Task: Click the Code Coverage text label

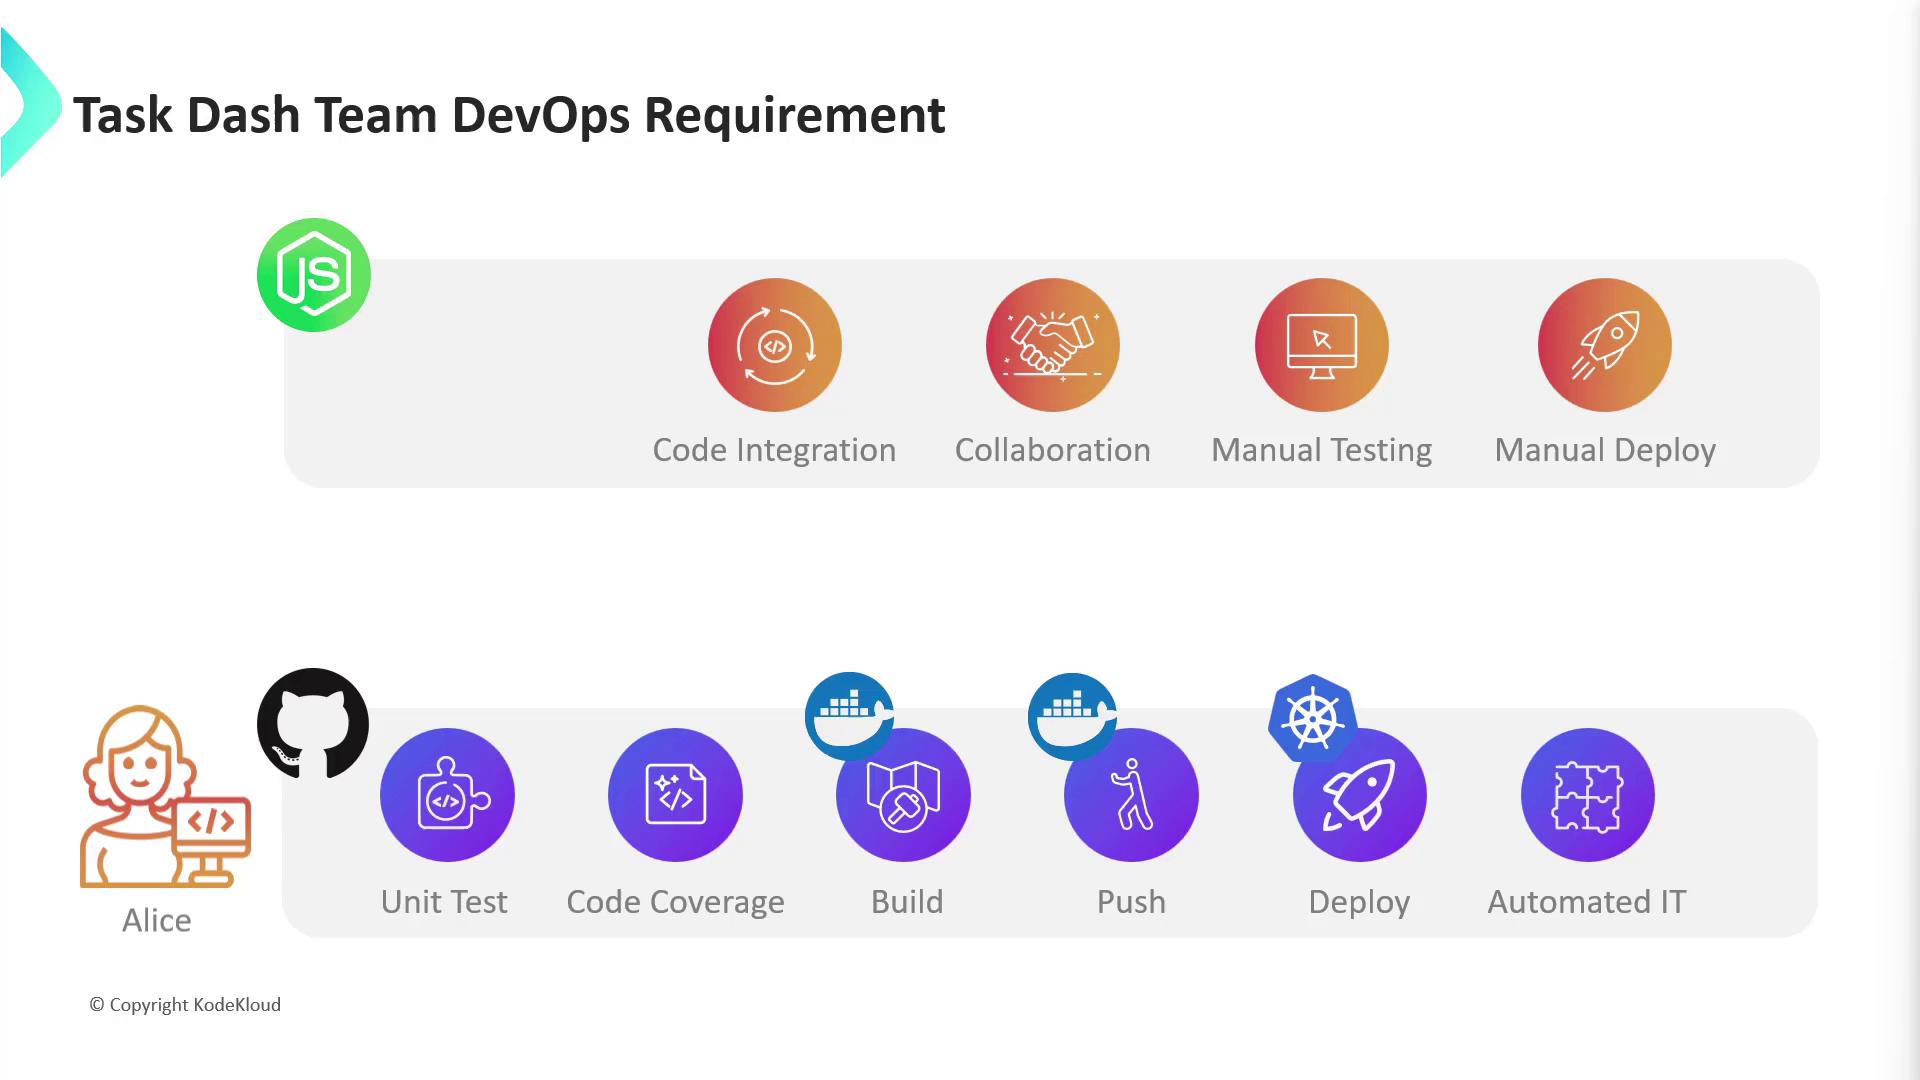Action: click(675, 902)
